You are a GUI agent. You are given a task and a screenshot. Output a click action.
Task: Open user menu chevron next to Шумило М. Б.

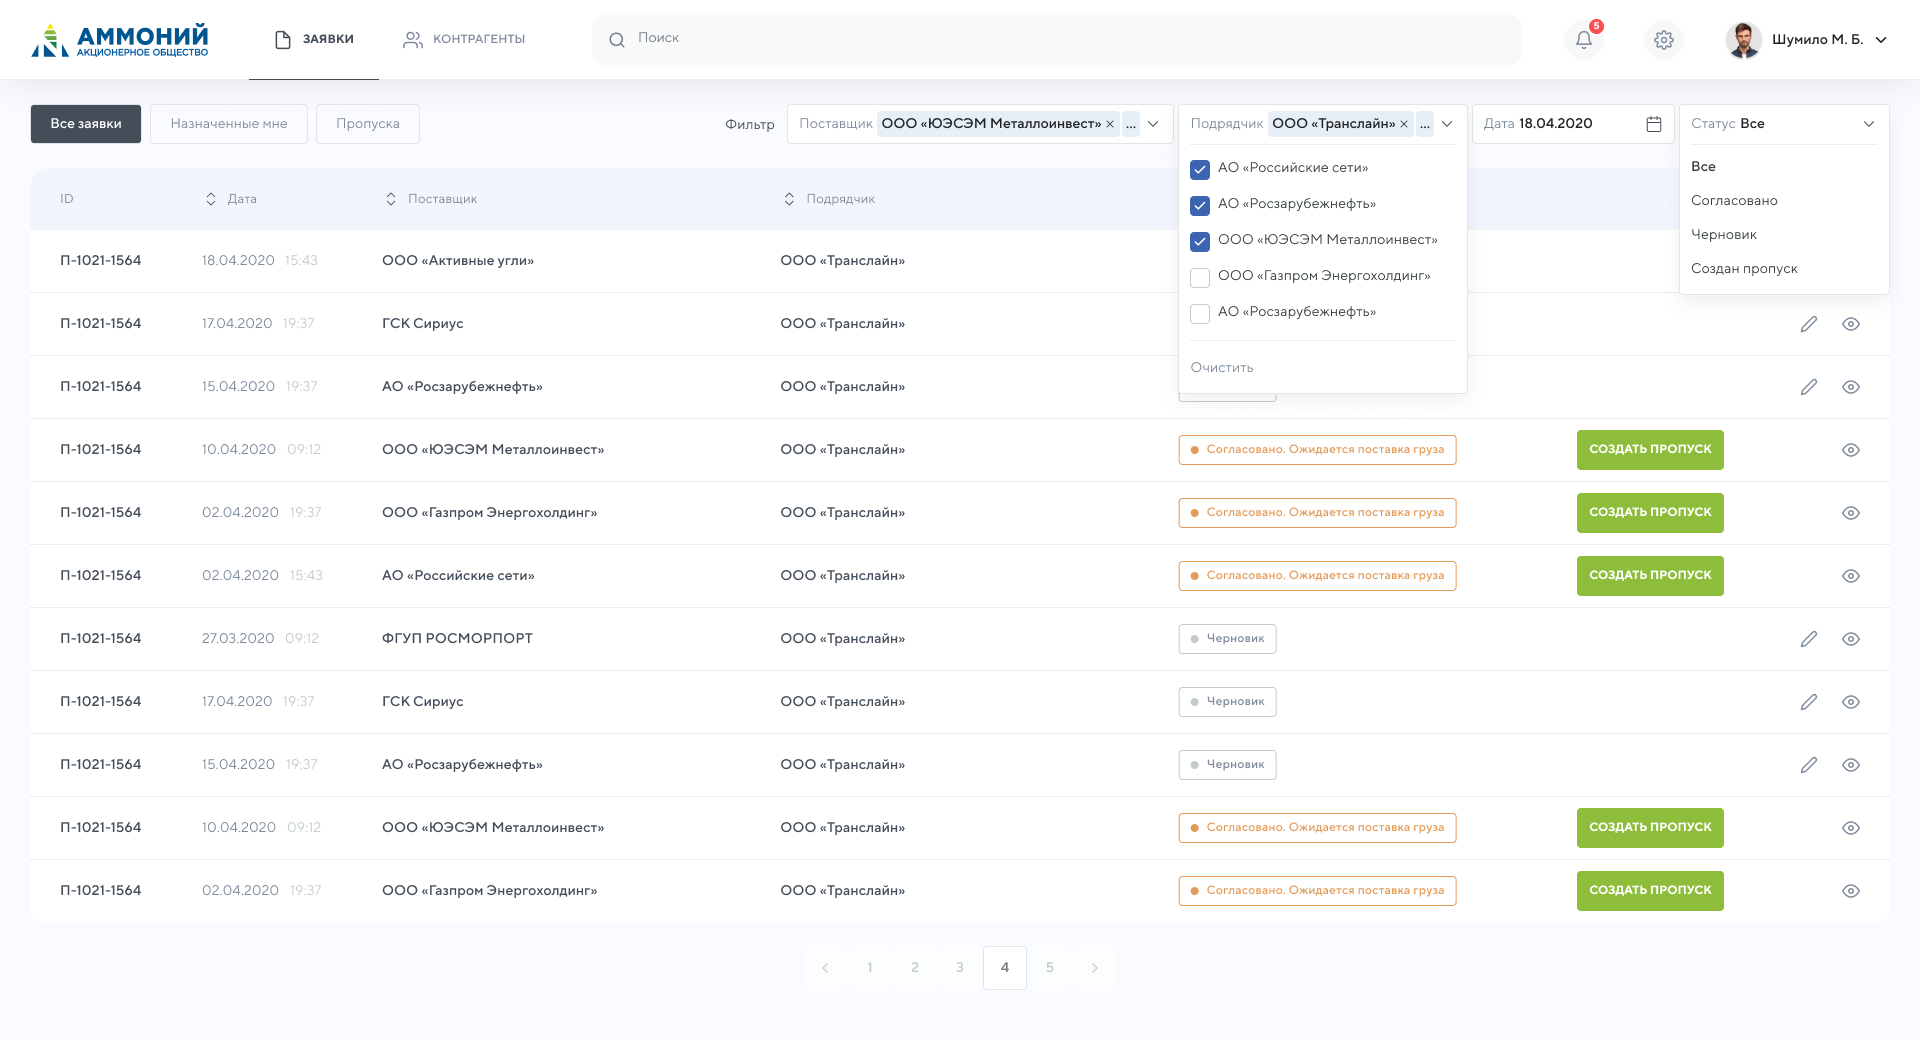pyautogui.click(x=1880, y=40)
